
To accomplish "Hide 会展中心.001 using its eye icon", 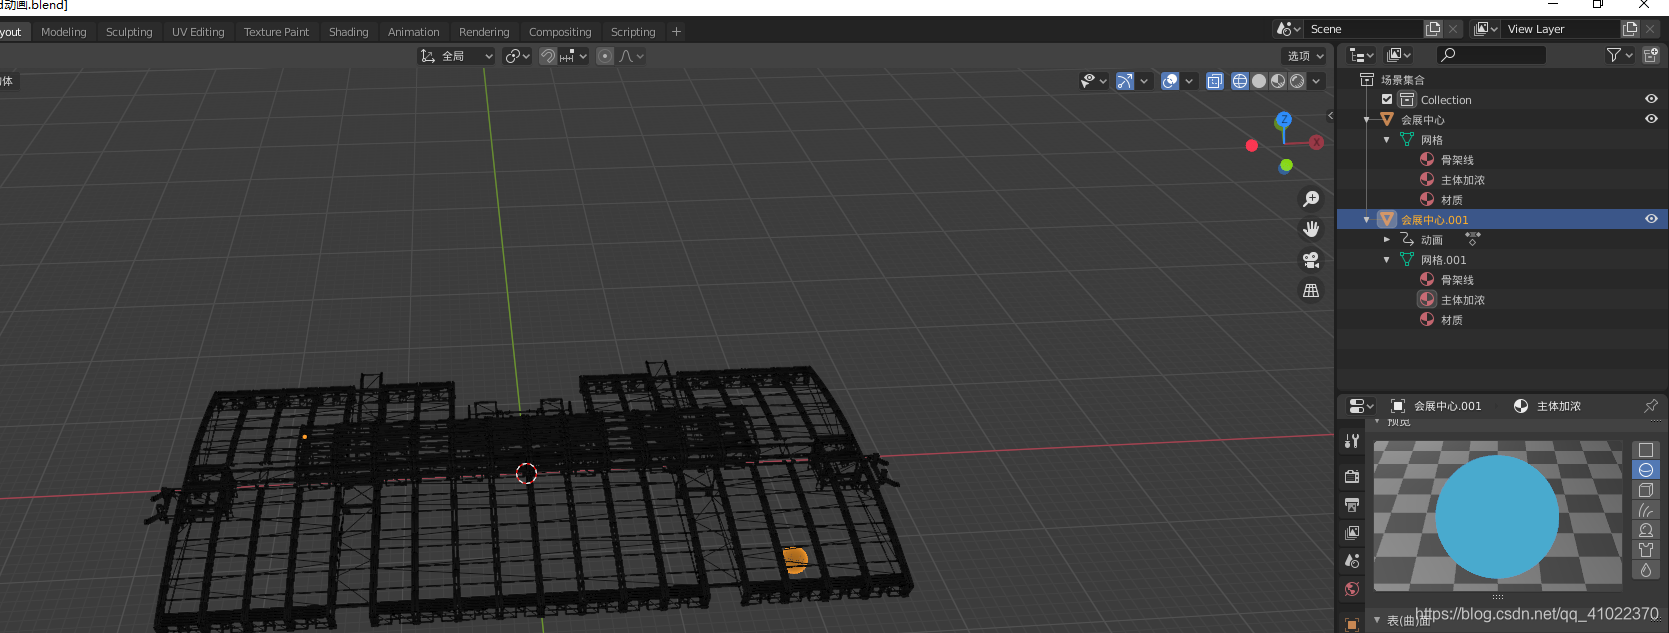I will coord(1651,219).
